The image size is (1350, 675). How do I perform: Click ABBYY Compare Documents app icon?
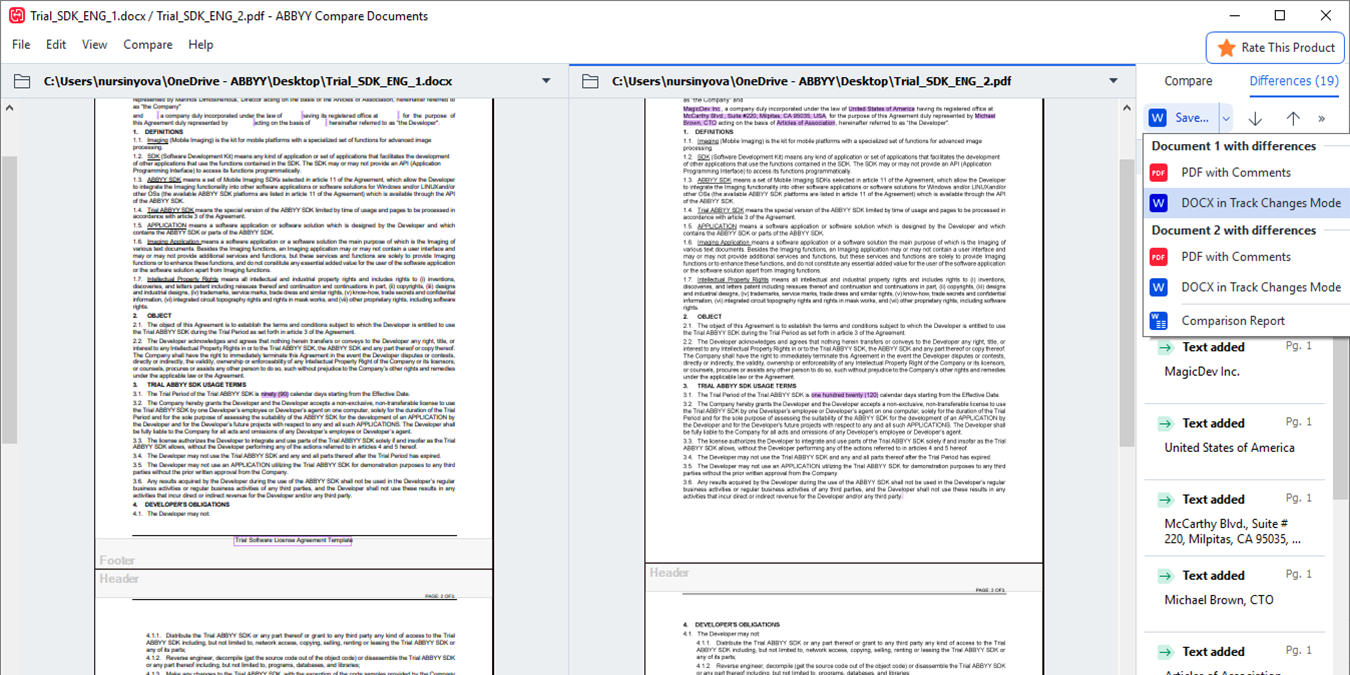tap(16, 16)
